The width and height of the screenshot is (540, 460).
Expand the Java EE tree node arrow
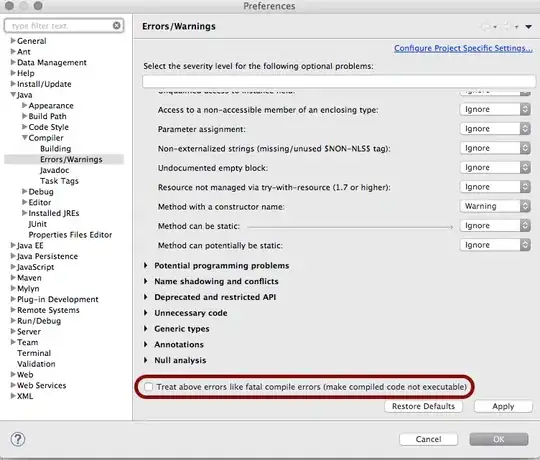coord(13,245)
